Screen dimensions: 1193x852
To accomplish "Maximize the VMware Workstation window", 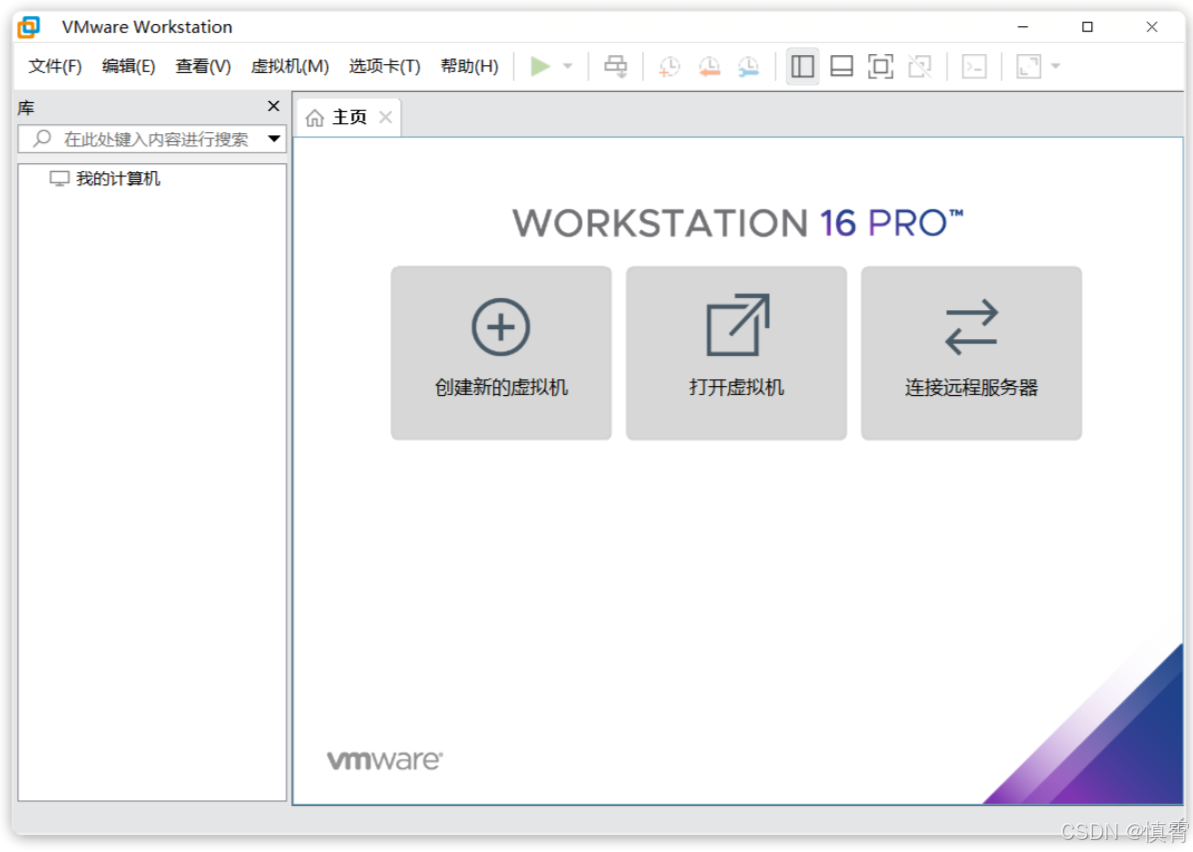I will (1088, 27).
